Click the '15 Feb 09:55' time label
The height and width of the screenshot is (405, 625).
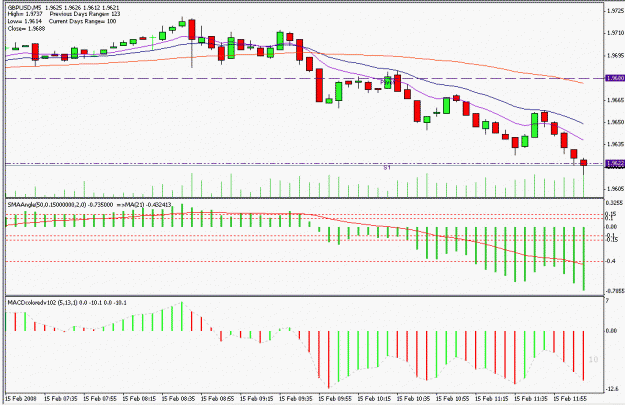(335, 398)
